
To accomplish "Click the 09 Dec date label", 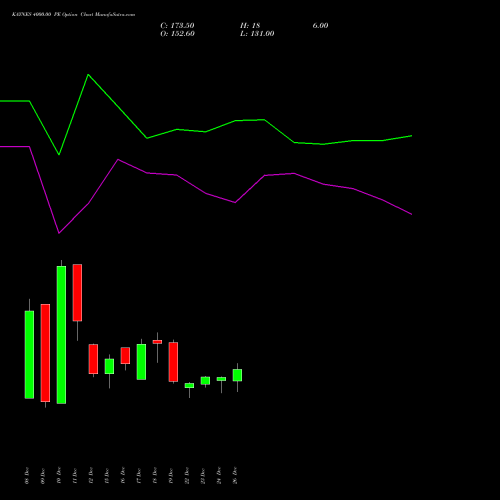I will 43,475.
